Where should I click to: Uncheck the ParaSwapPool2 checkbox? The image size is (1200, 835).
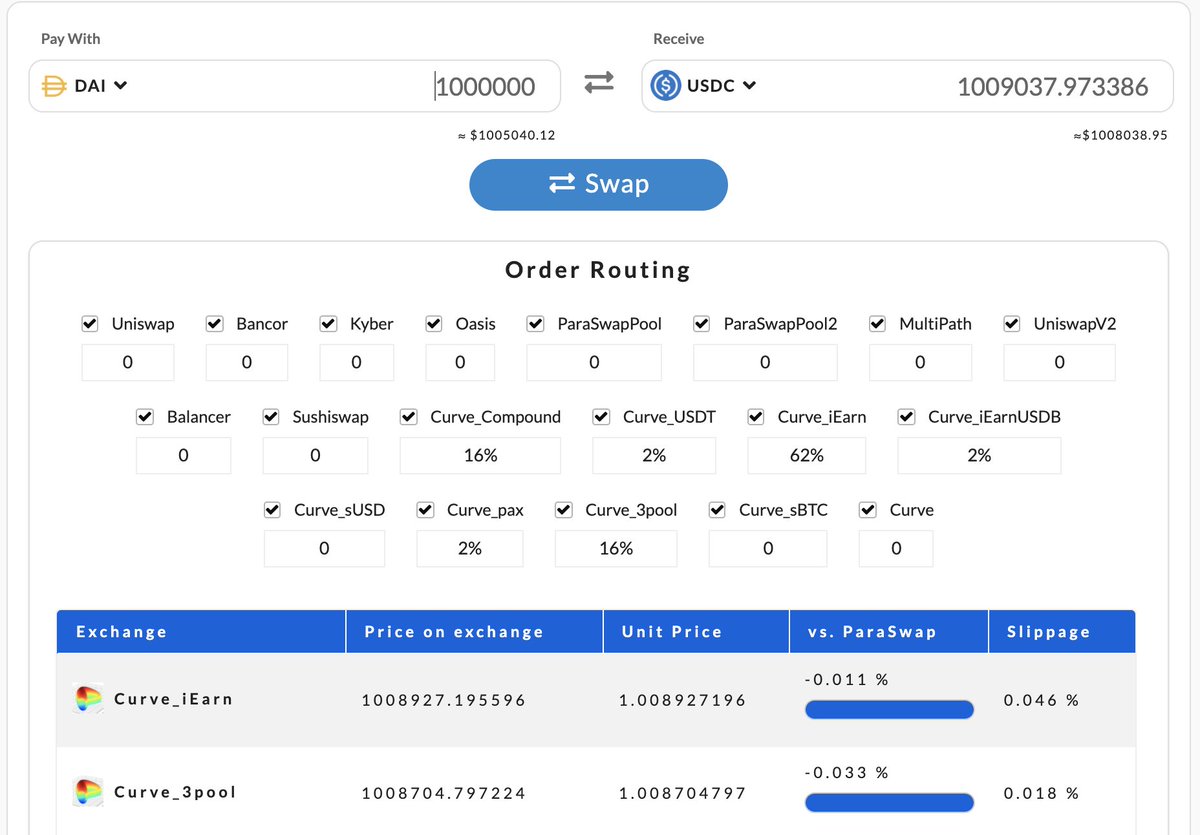pos(702,324)
